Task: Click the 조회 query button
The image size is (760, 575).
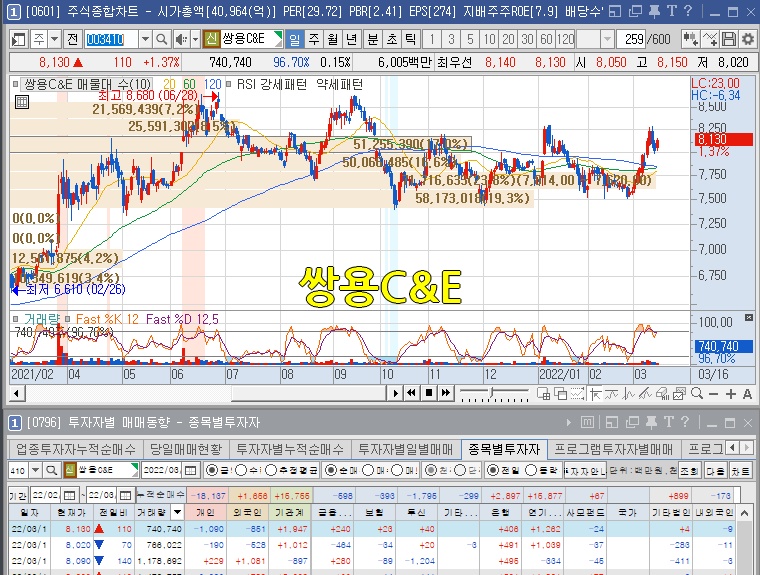Action: (689, 470)
